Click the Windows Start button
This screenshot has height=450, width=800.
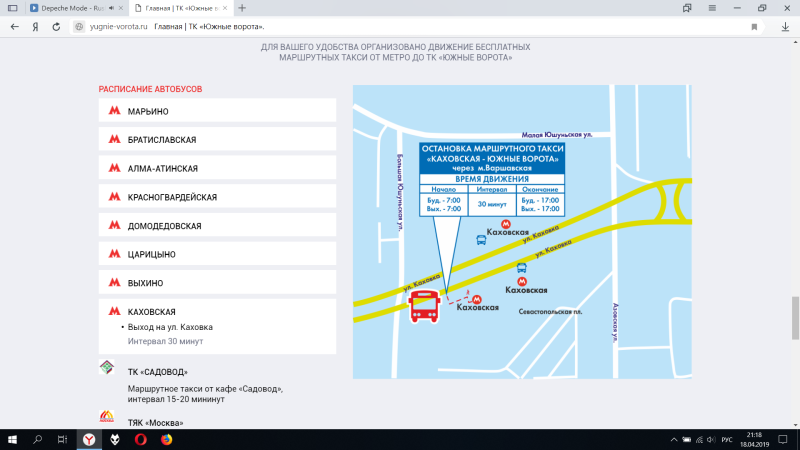click(13, 439)
